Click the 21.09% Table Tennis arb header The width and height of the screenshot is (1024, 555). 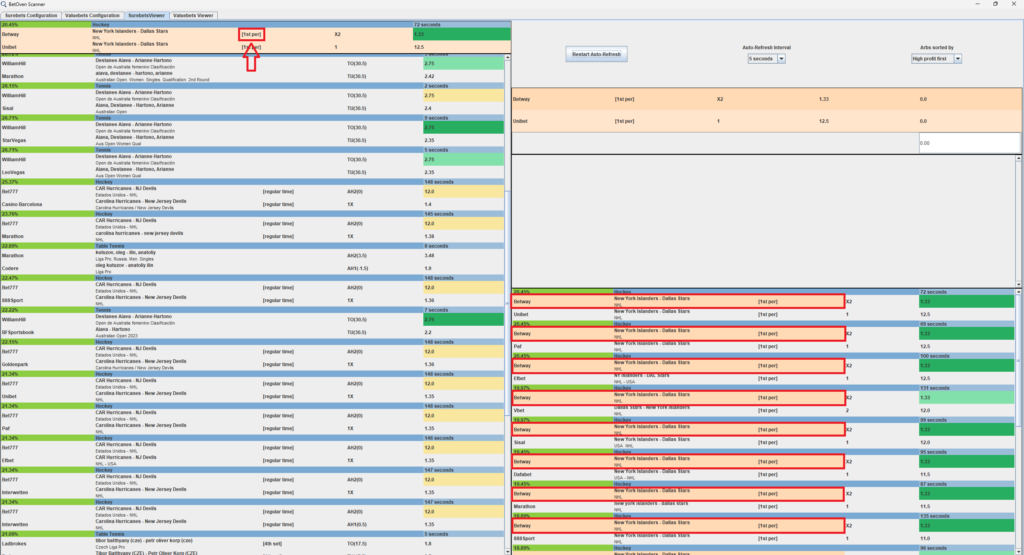(252, 534)
